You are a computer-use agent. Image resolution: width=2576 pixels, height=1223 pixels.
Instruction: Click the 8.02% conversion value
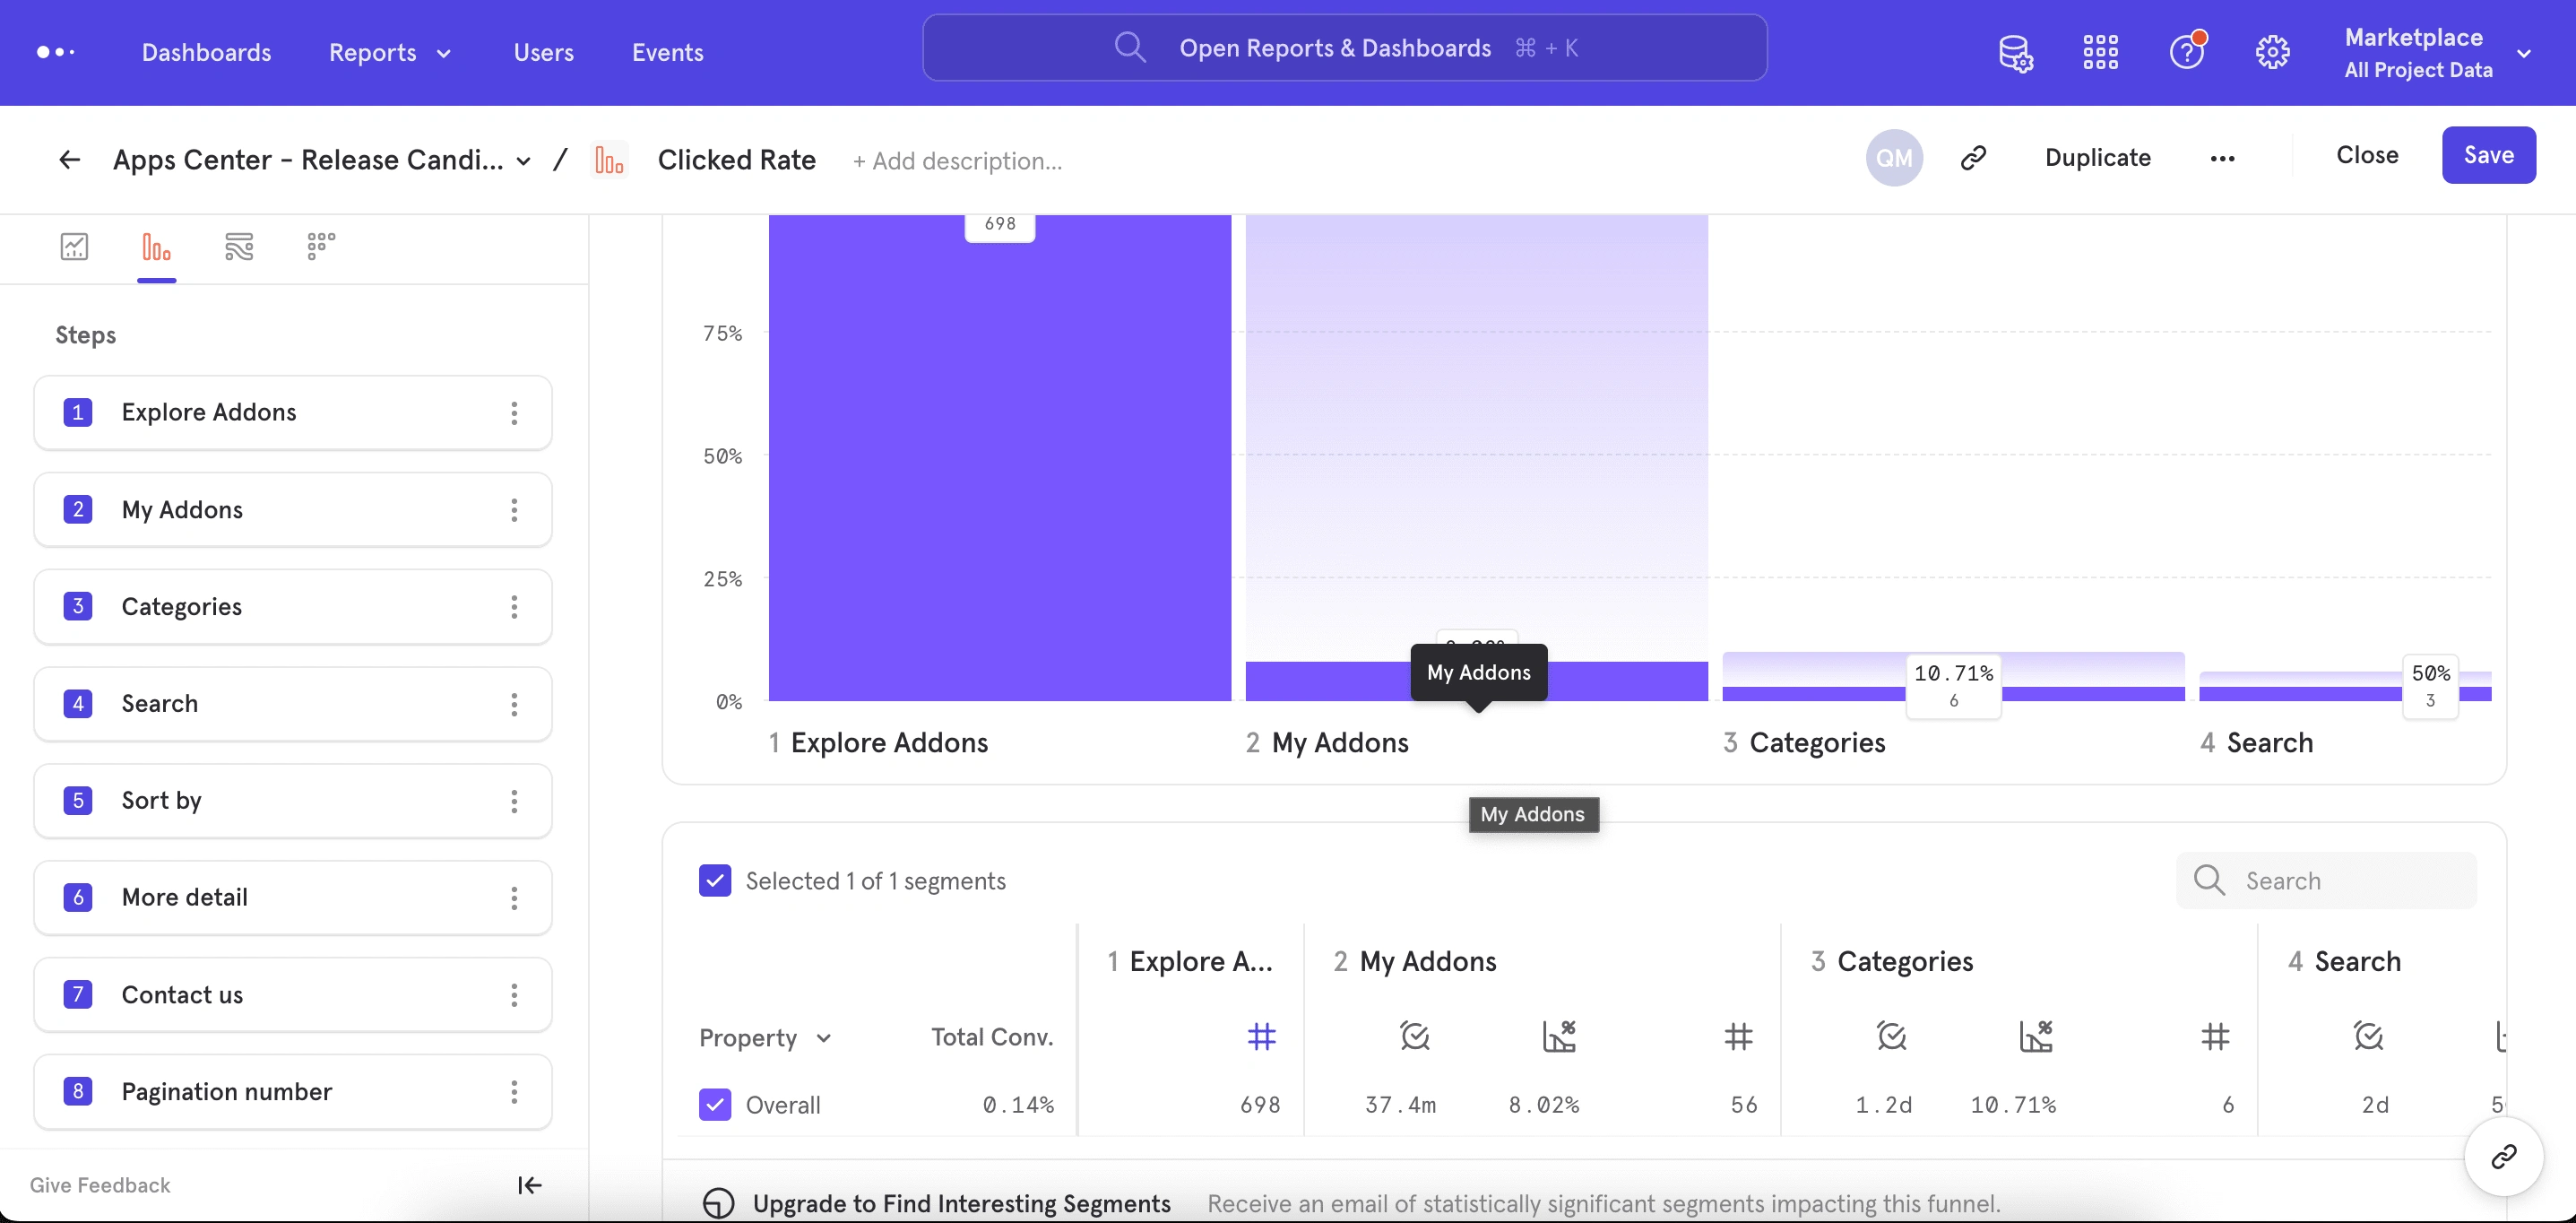point(1543,1105)
